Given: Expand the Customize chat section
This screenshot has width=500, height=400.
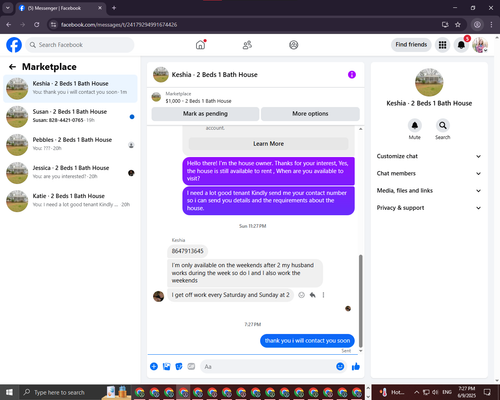Looking at the screenshot, I should [x=429, y=156].
